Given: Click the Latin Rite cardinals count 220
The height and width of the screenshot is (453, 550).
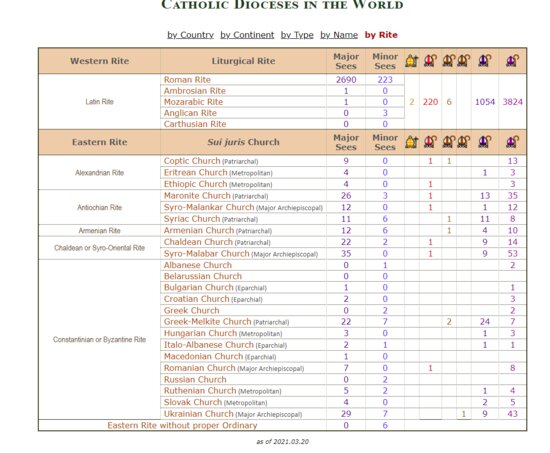Looking at the screenshot, I should click(x=430, y=102).
